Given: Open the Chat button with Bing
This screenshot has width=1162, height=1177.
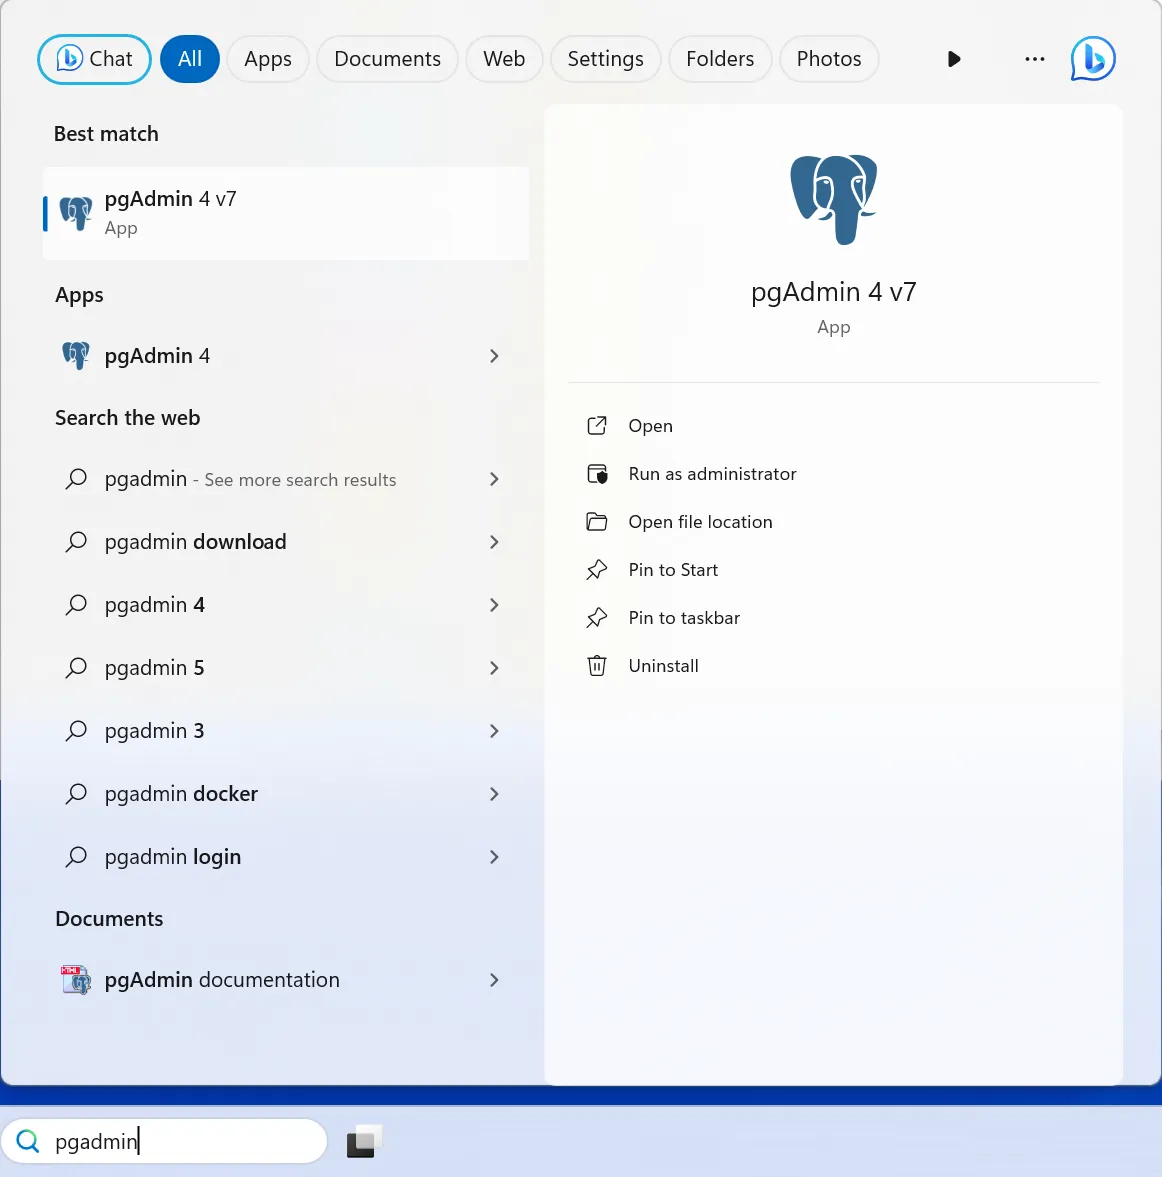Looking at the screenshot, I should [x=94, y=59].
